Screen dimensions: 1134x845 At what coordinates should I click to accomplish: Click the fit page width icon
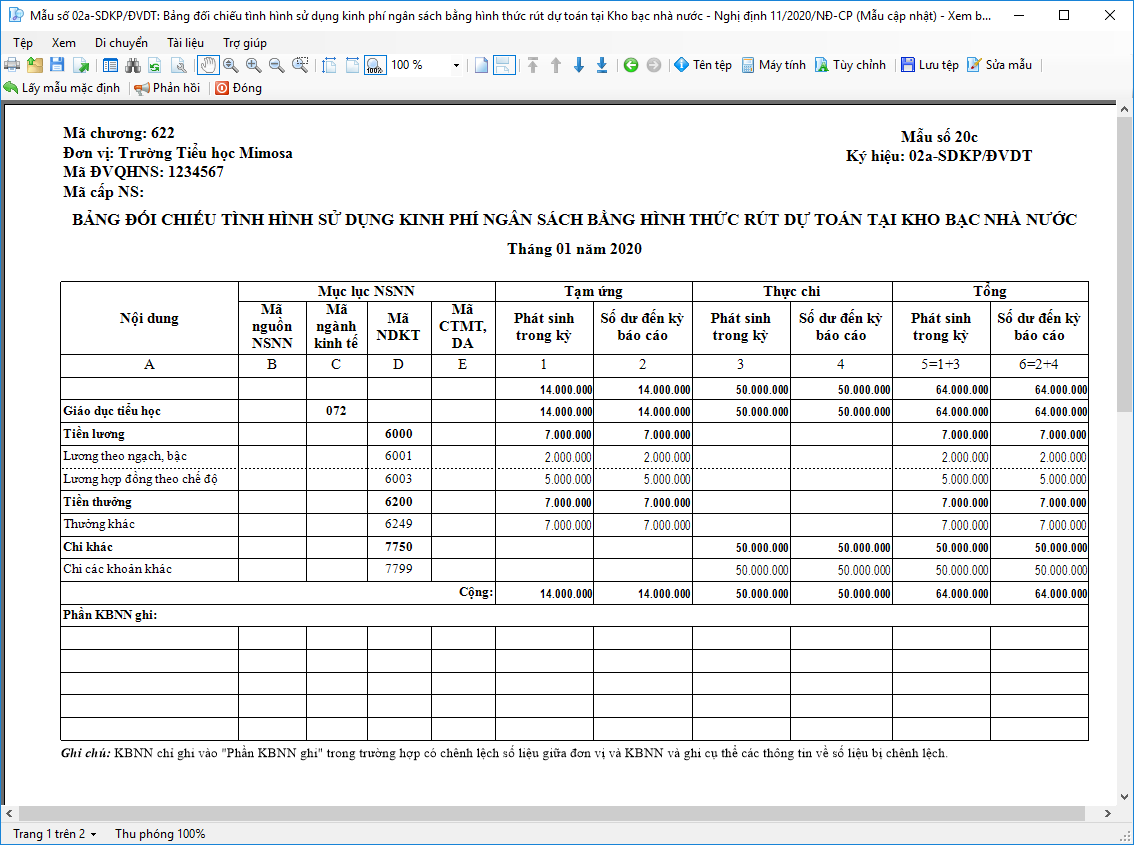[352, 65]
